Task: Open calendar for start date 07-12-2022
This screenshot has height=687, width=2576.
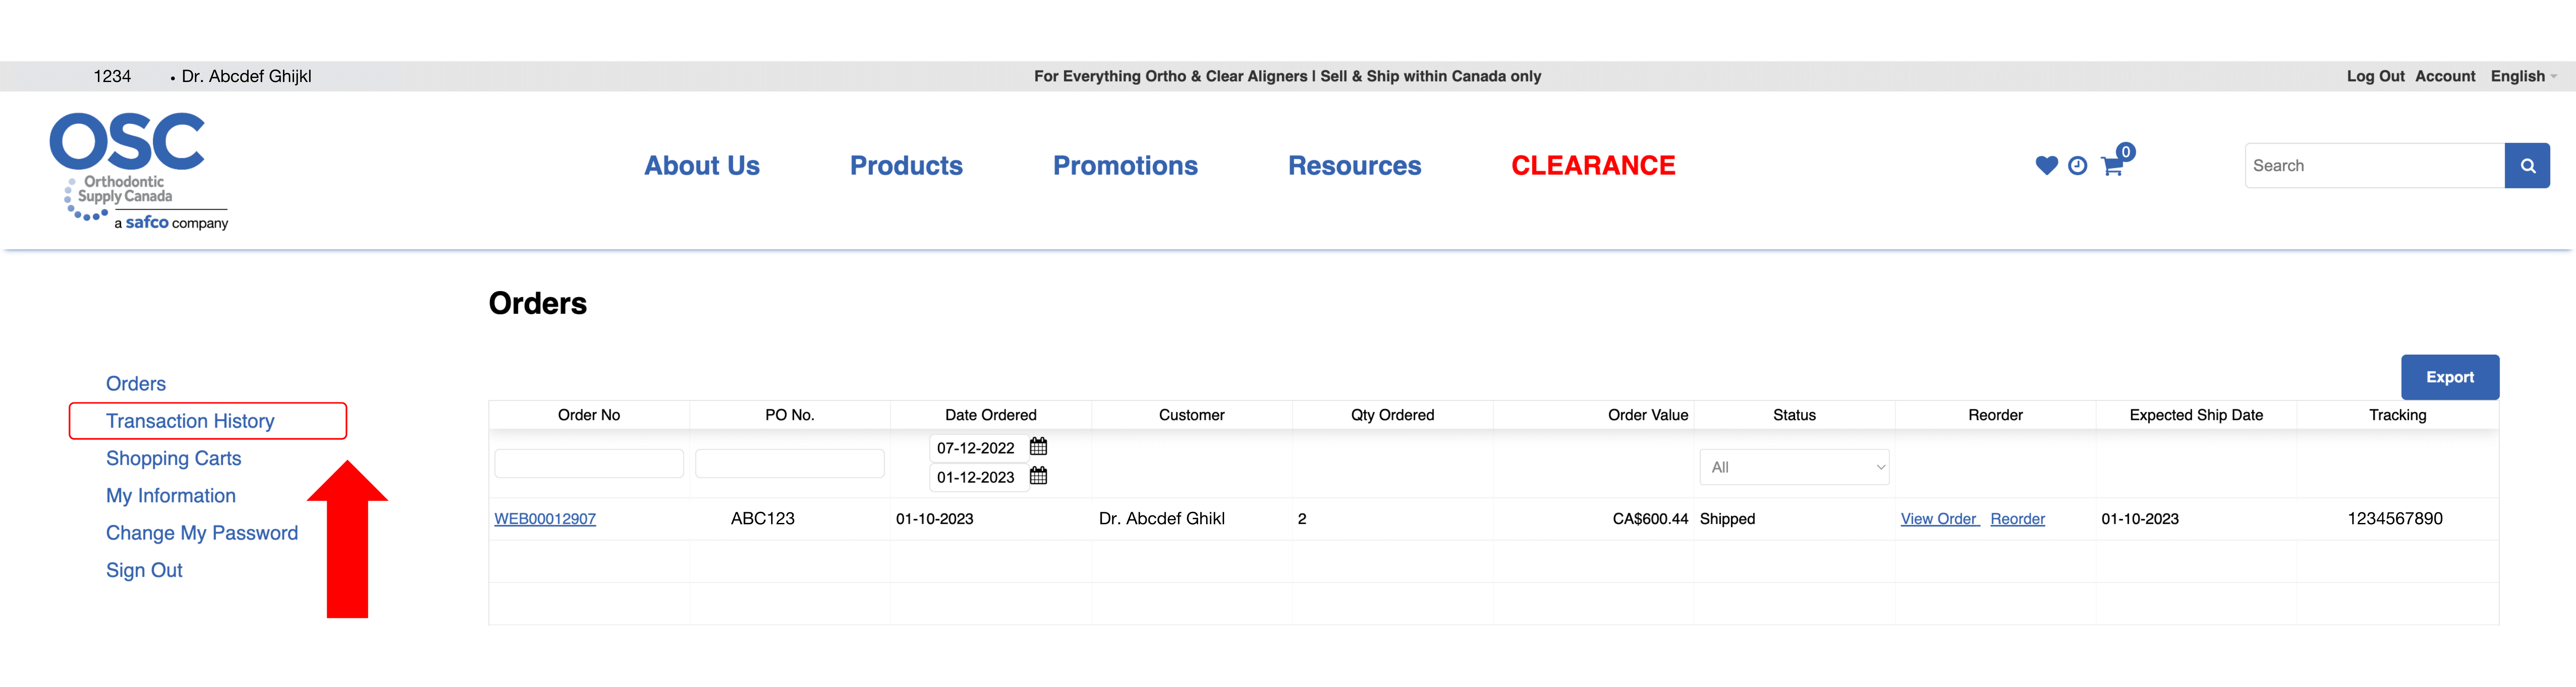Action: point(1038,446)
